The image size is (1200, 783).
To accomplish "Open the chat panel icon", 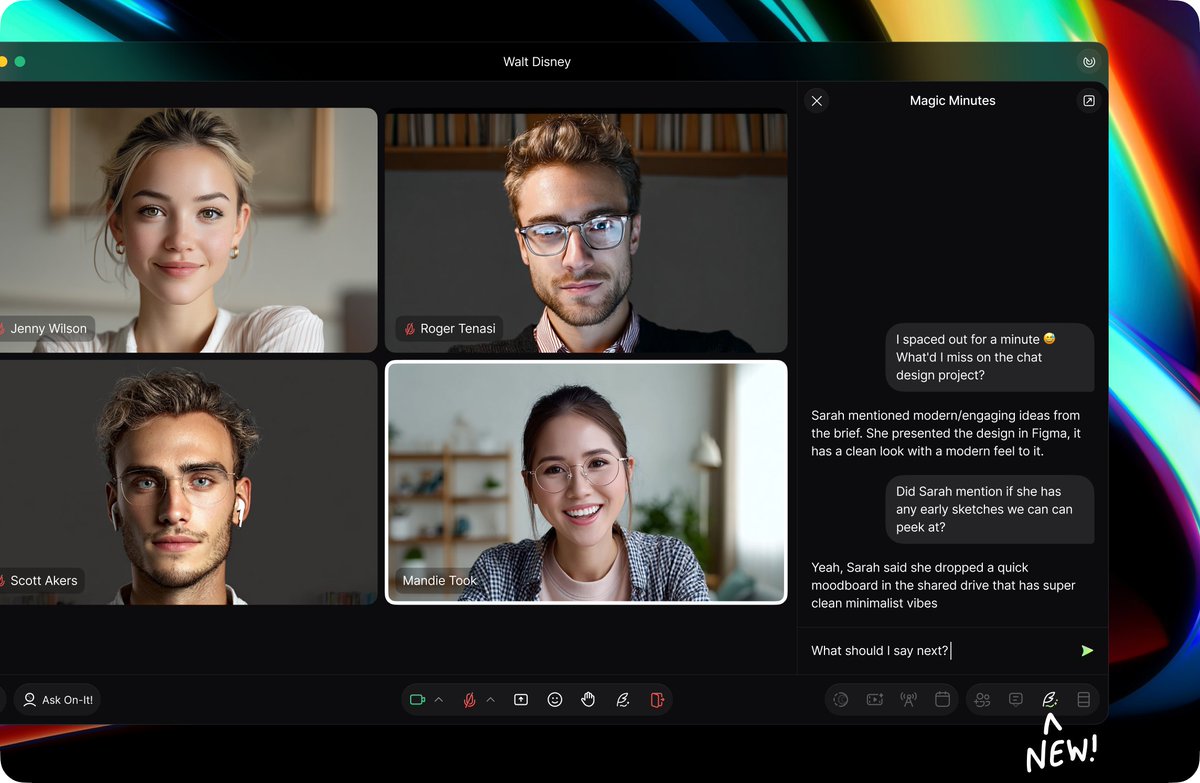I will [x=1016, y=700].
